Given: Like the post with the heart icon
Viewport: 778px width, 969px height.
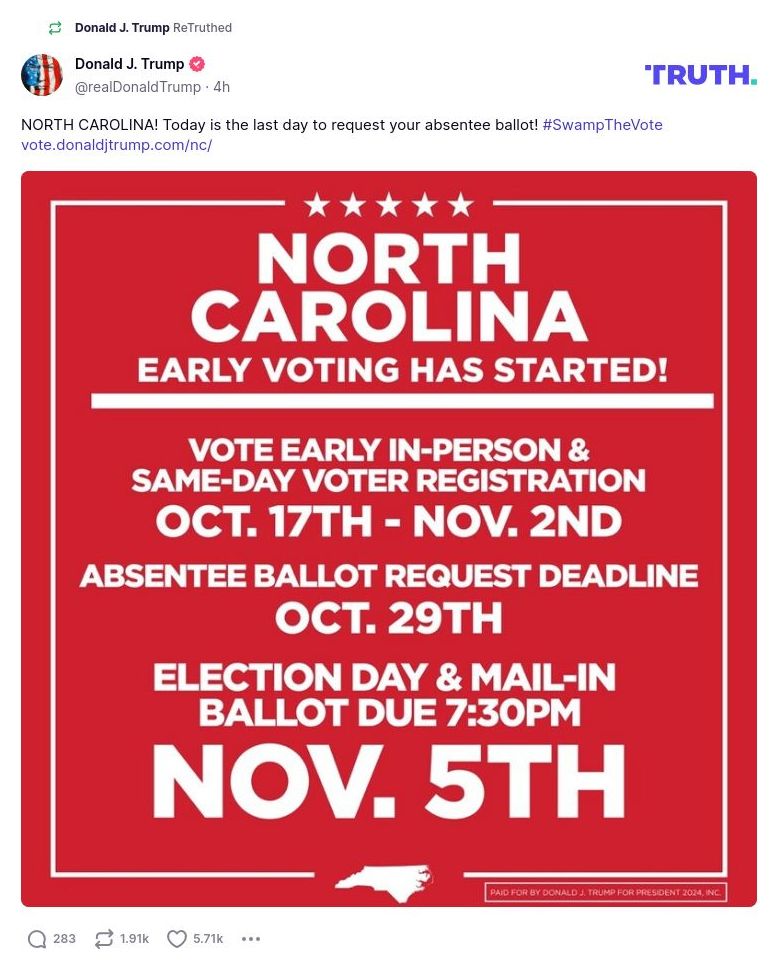Looking at the screenshot, I should [177, 939].
